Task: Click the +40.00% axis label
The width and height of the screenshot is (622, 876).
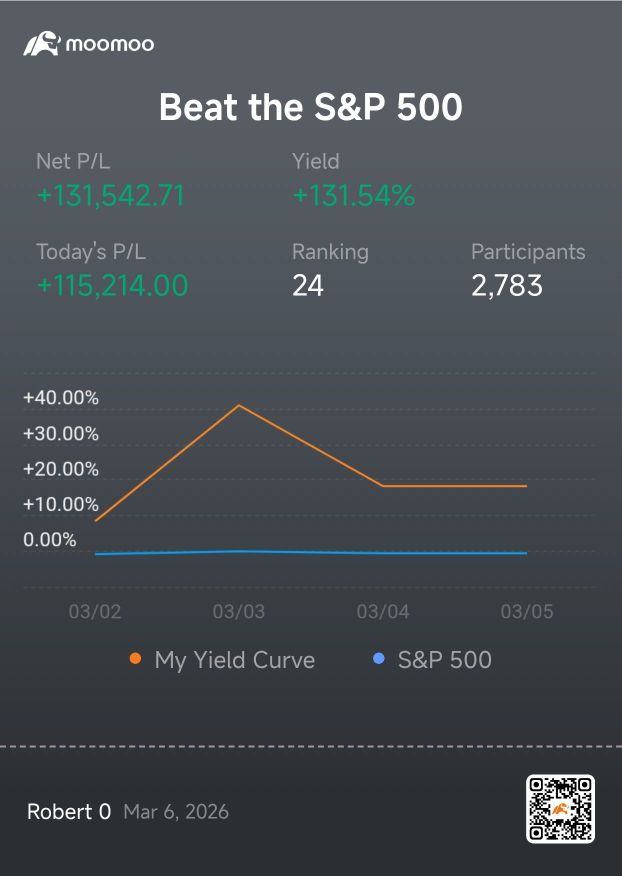Action: pyautogui.click(x=61, y=398)
